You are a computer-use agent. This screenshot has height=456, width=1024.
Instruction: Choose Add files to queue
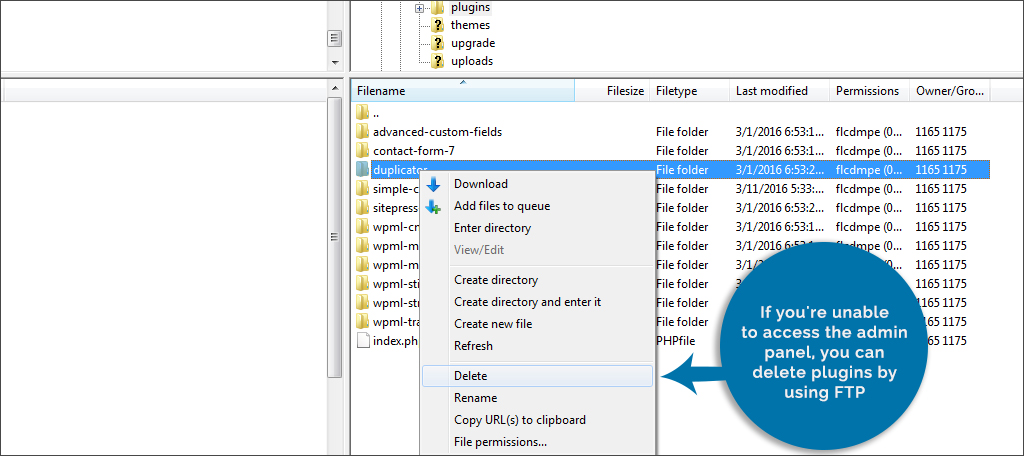click(537, 206)
